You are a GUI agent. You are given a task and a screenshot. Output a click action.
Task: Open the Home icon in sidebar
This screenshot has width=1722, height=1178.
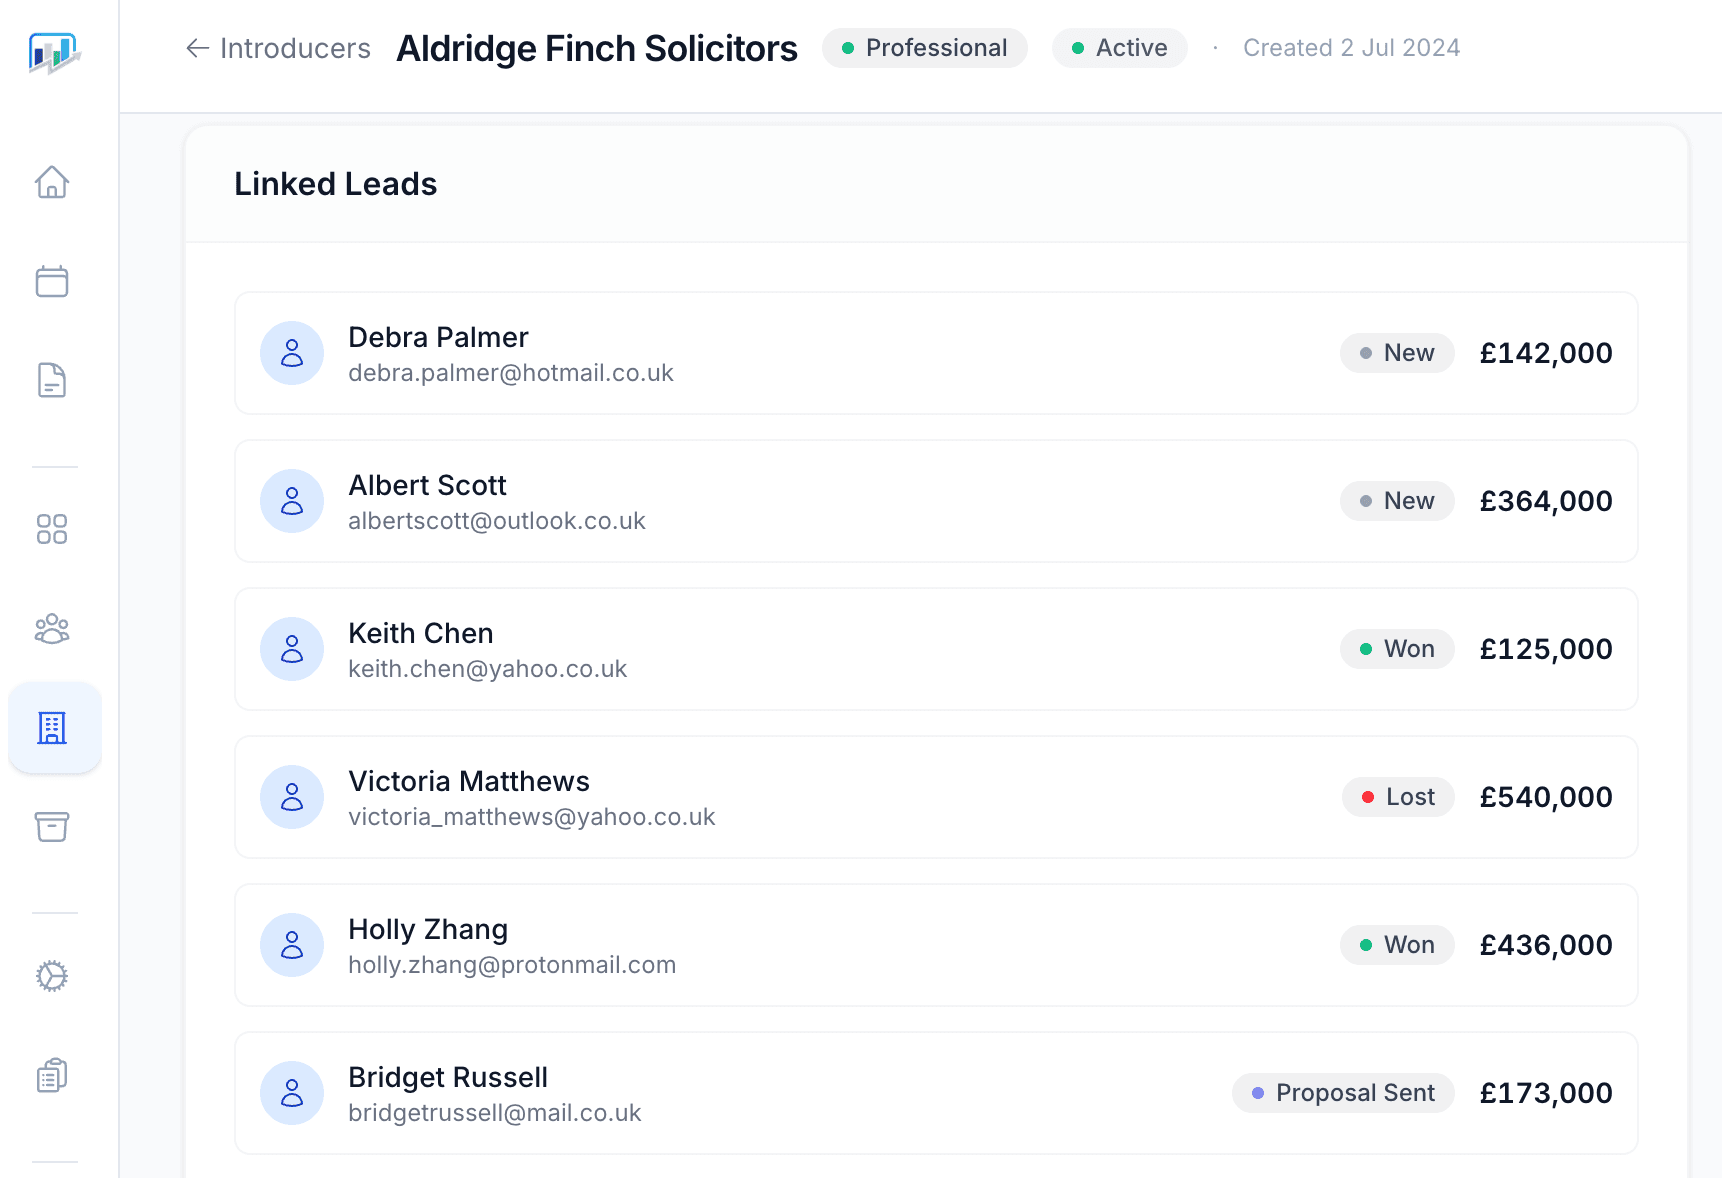(x=52, y=182)
